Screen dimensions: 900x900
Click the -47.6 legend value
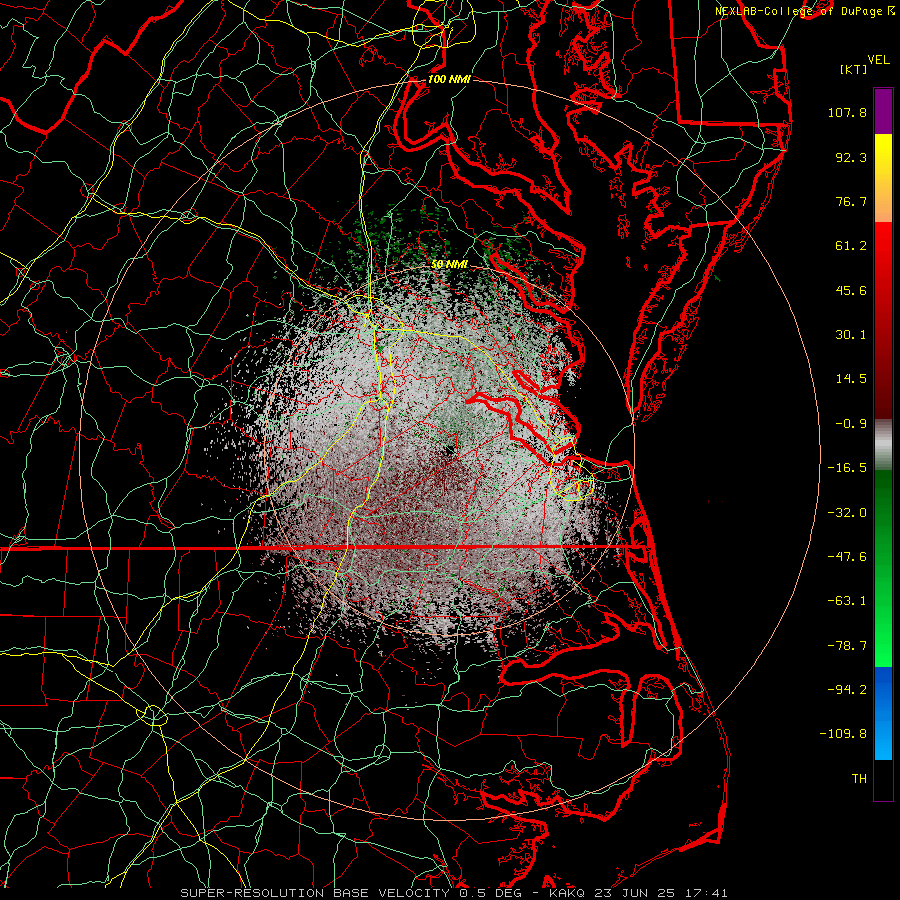click(x=847, y=557)
